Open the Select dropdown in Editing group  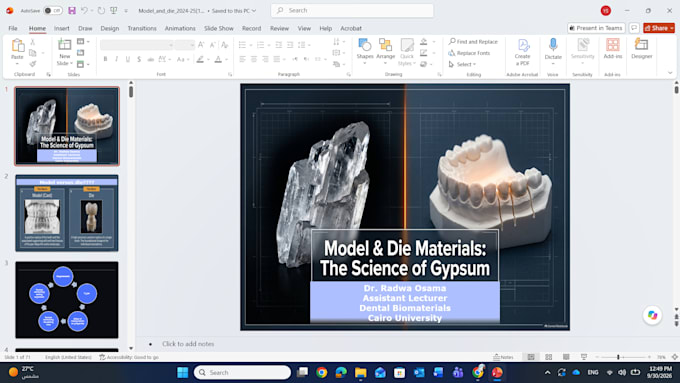(462, 64)
